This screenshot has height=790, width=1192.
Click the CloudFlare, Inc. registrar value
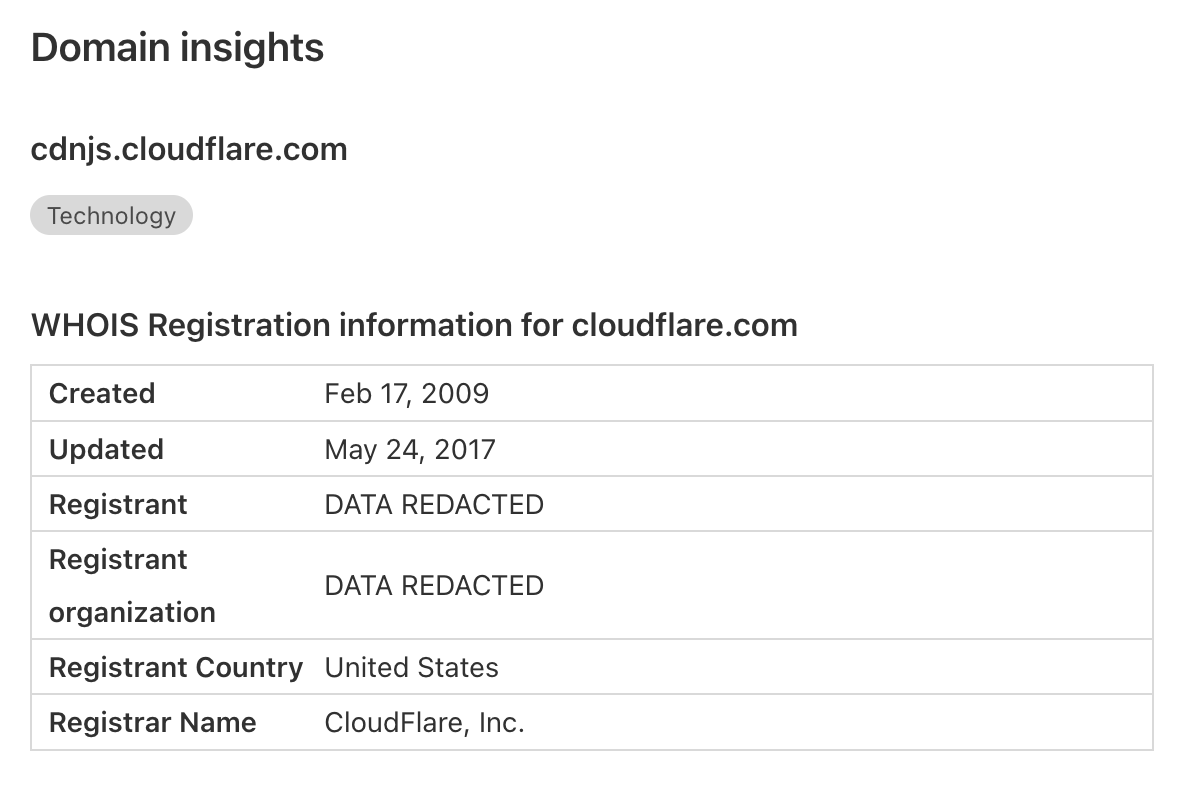(x=424, y=722)
